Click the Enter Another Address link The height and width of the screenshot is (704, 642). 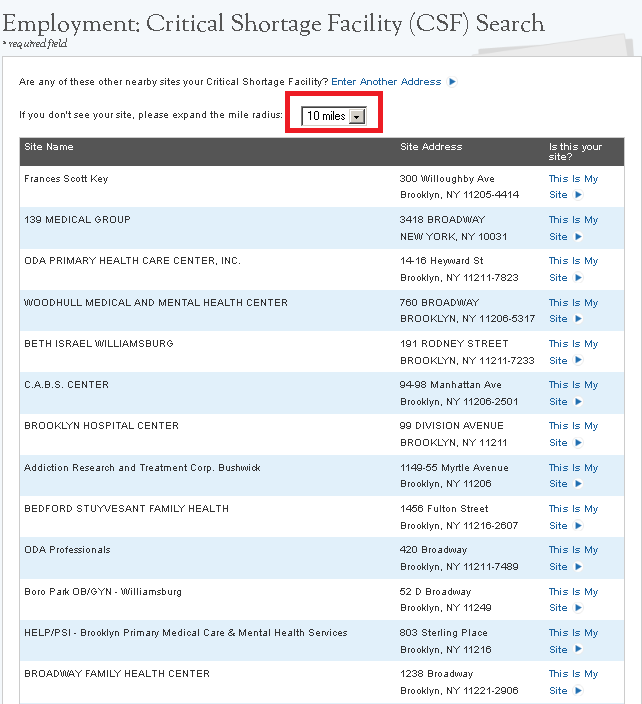pos(386,82)
